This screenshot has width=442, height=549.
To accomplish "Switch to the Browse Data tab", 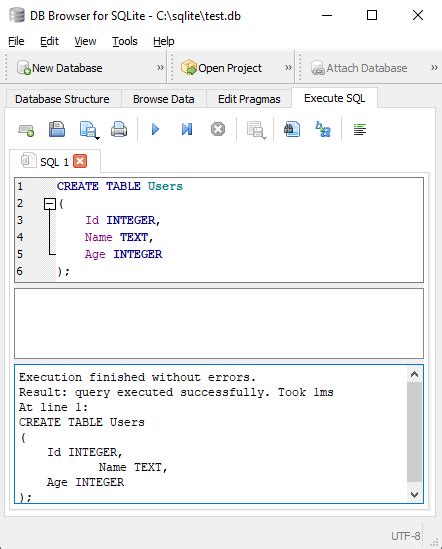I will click(x=164, y=99).
